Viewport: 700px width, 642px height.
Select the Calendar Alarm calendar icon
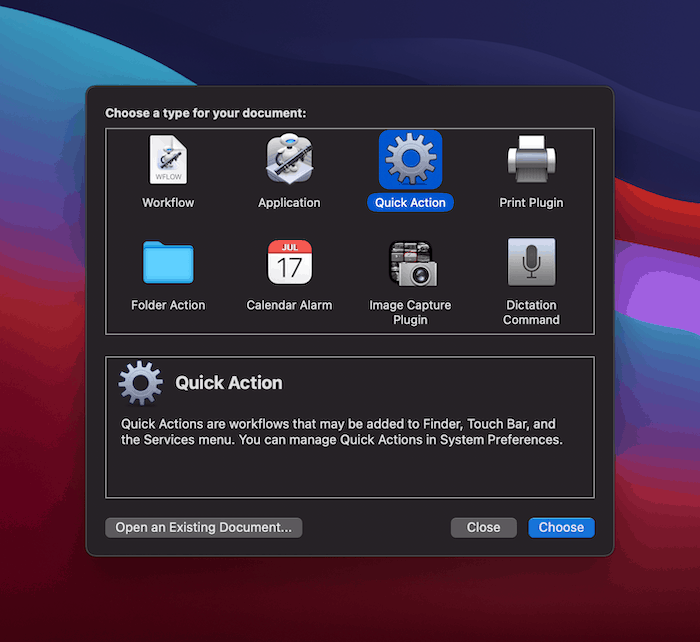point(289,262)
